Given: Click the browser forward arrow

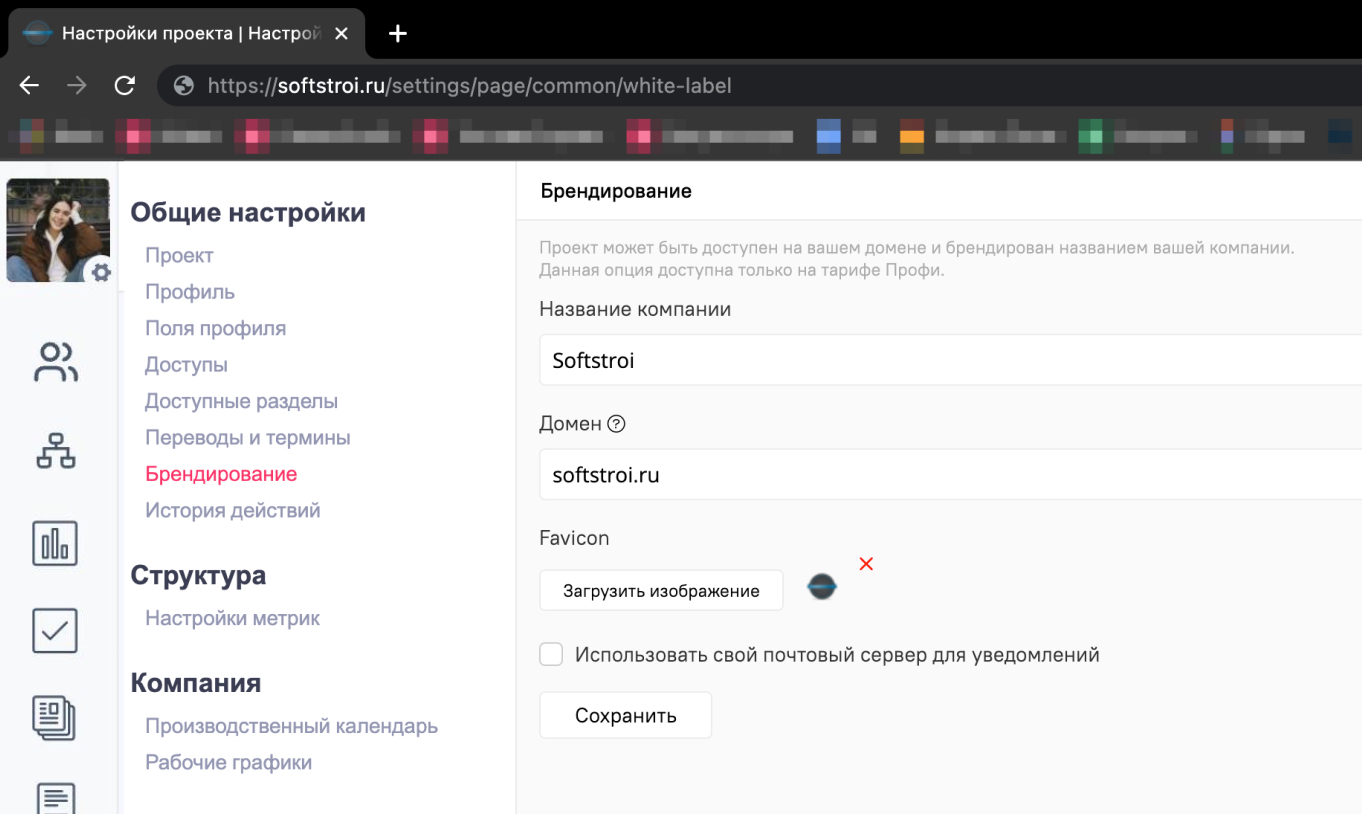Looking at the screenshot, I should point(76,86).
